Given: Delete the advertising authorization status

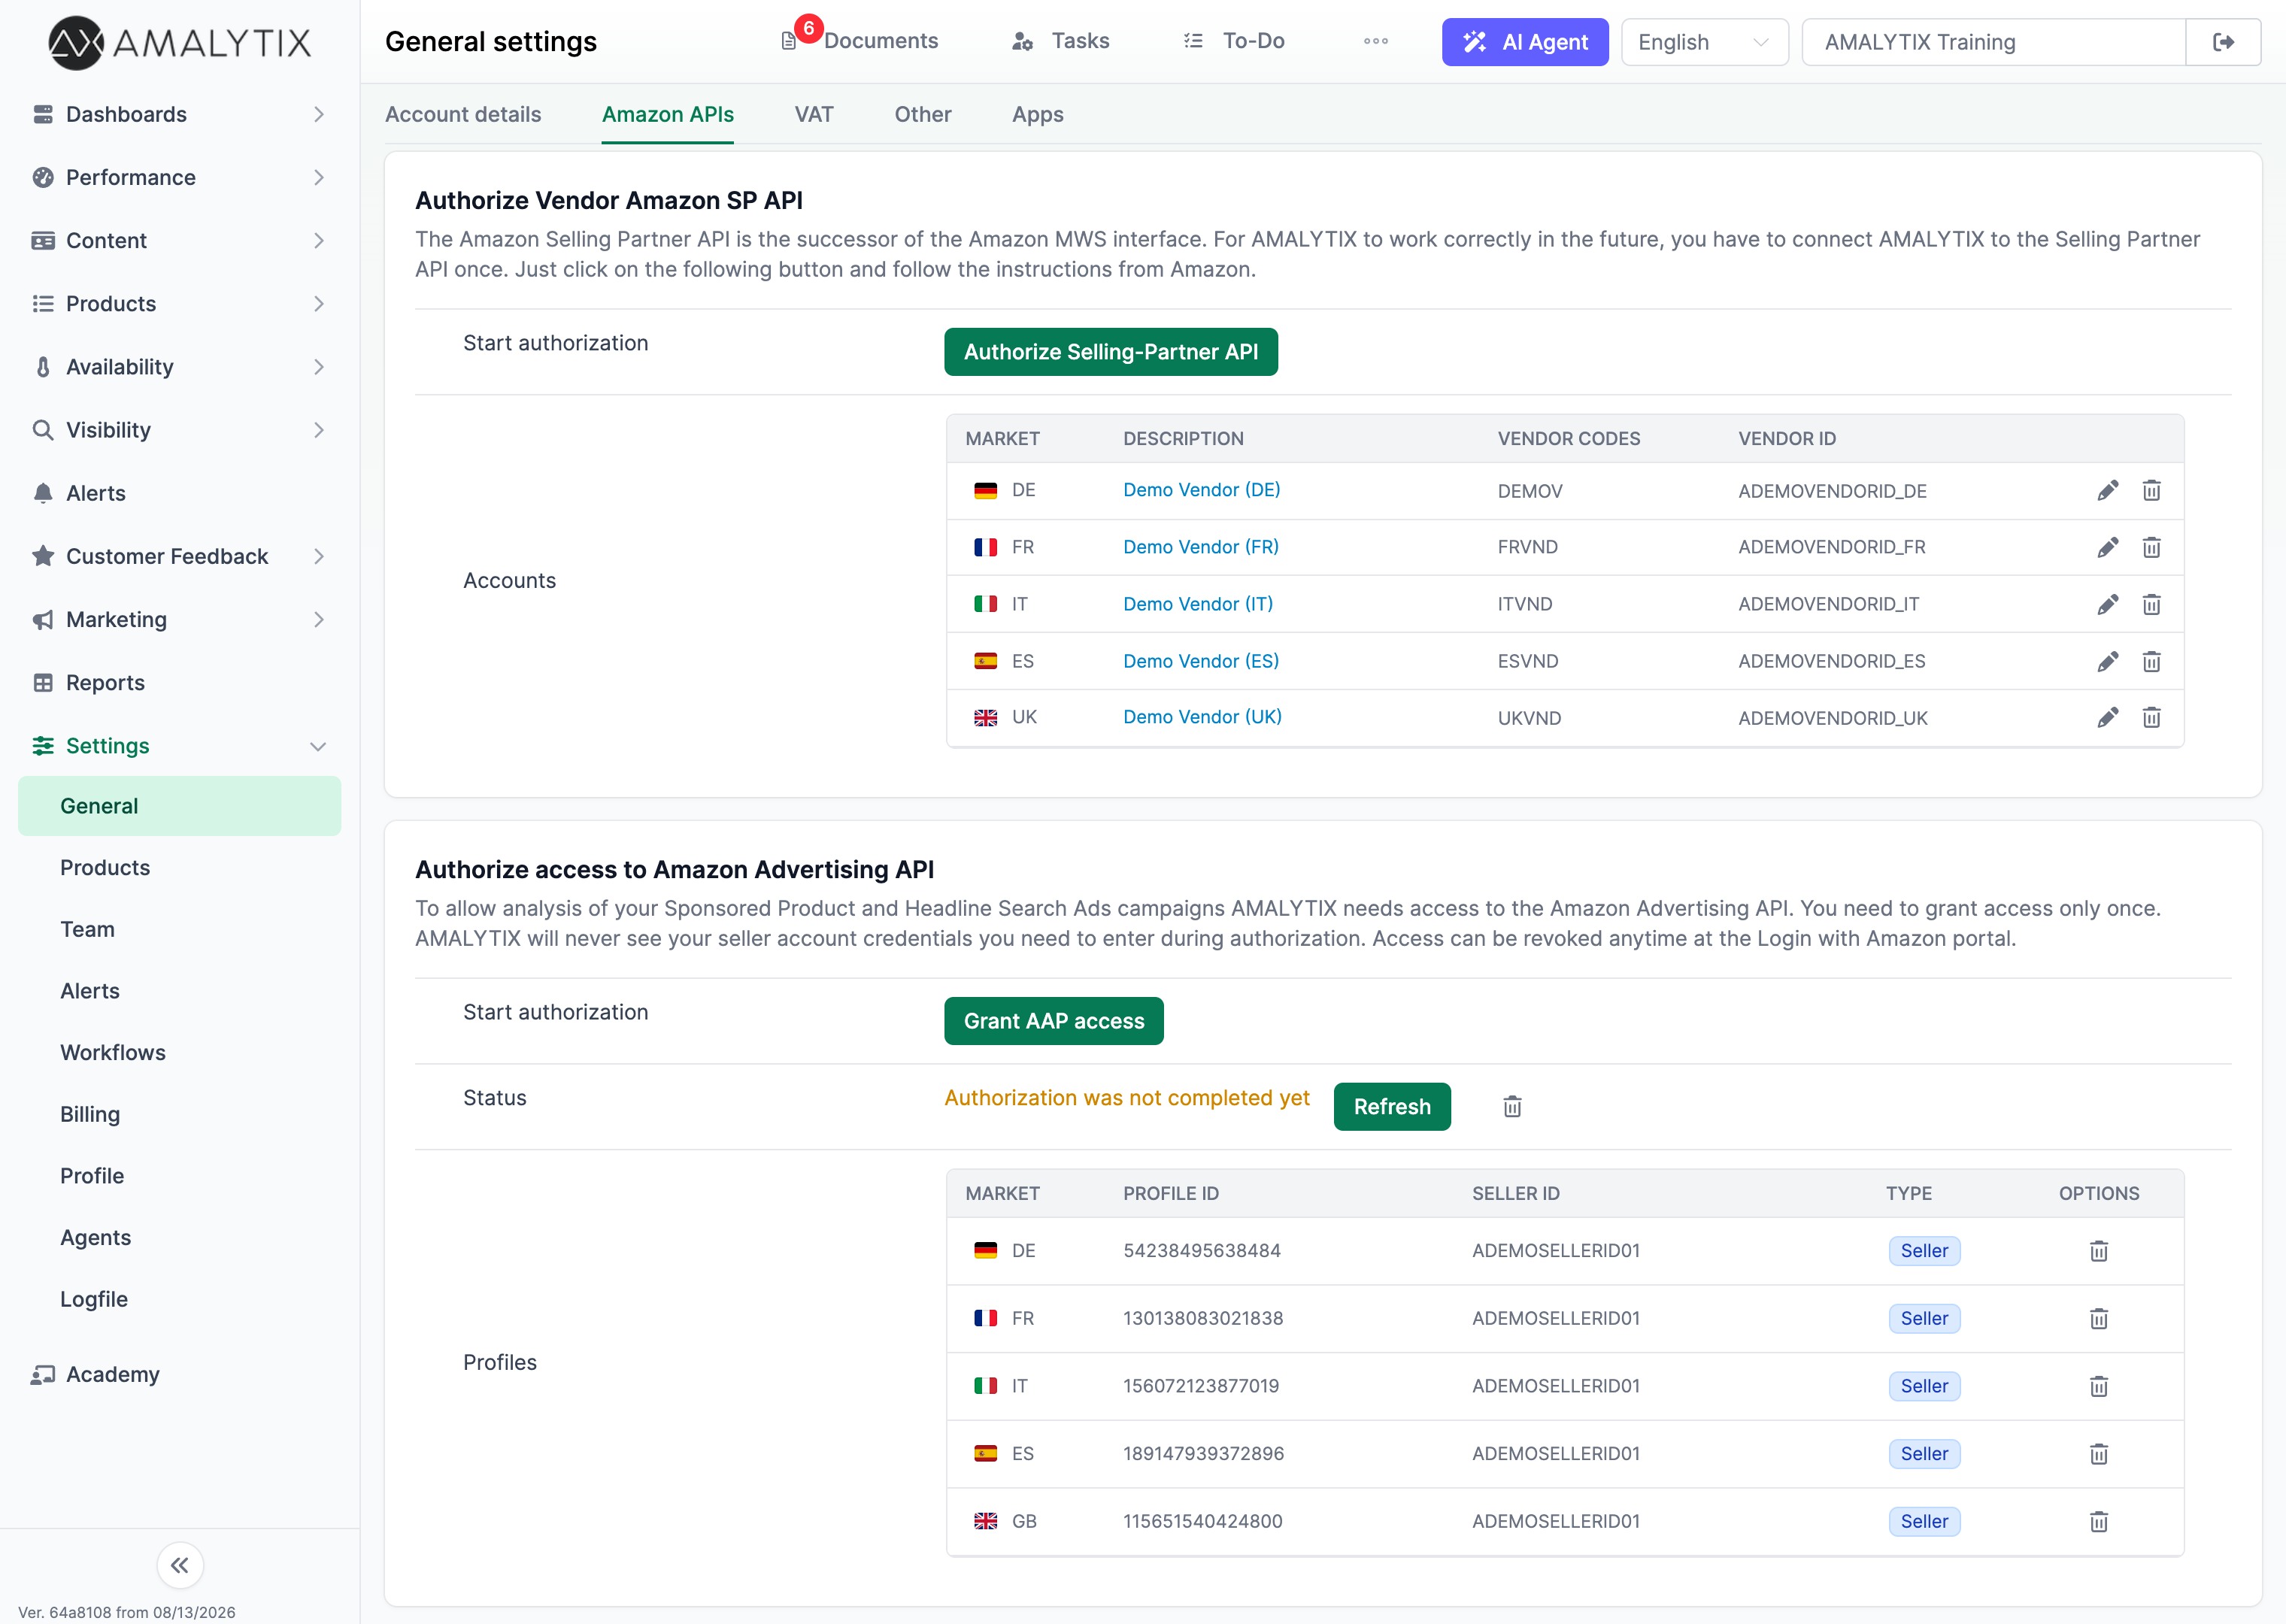Looking at the screenshot, I should [1512, 1106].
